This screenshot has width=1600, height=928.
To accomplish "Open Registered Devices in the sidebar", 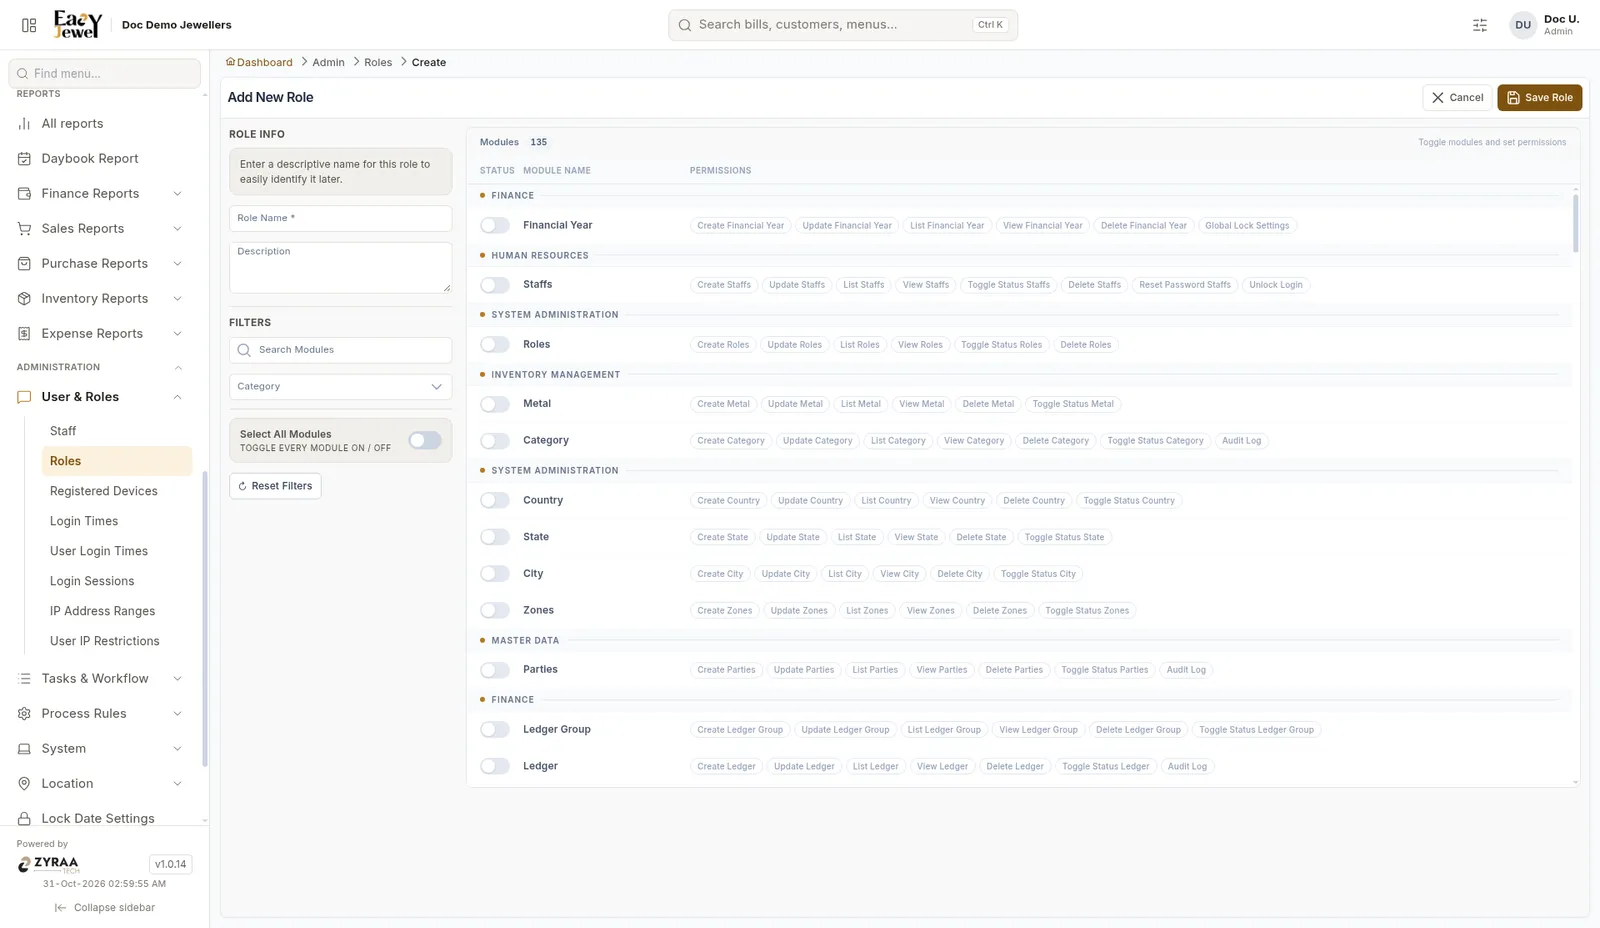I will point(104,491).
